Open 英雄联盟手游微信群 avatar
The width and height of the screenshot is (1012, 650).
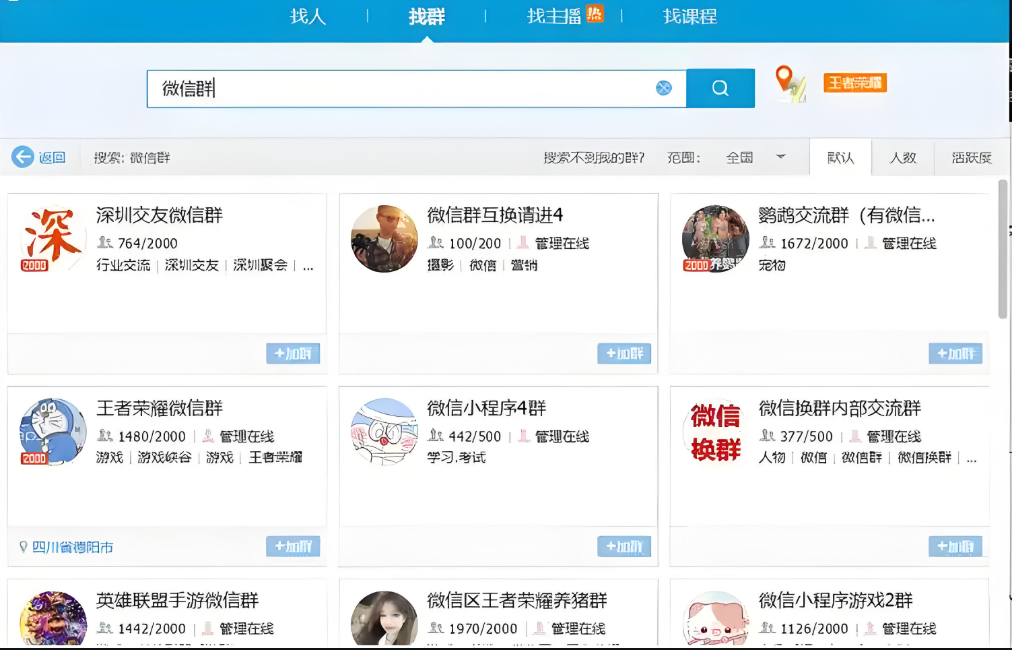53,618
